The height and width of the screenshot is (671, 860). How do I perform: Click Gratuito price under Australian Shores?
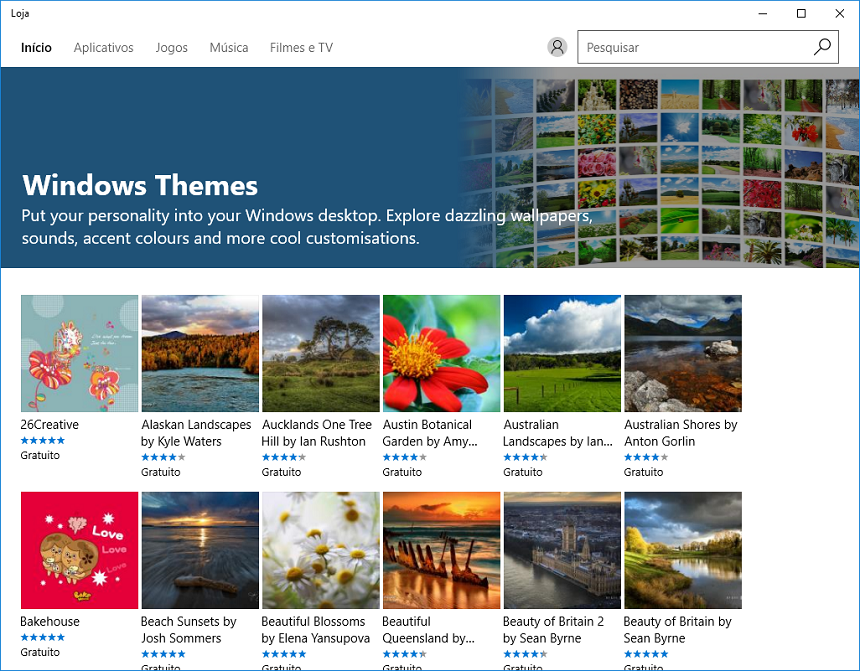[x=643, y=472]
